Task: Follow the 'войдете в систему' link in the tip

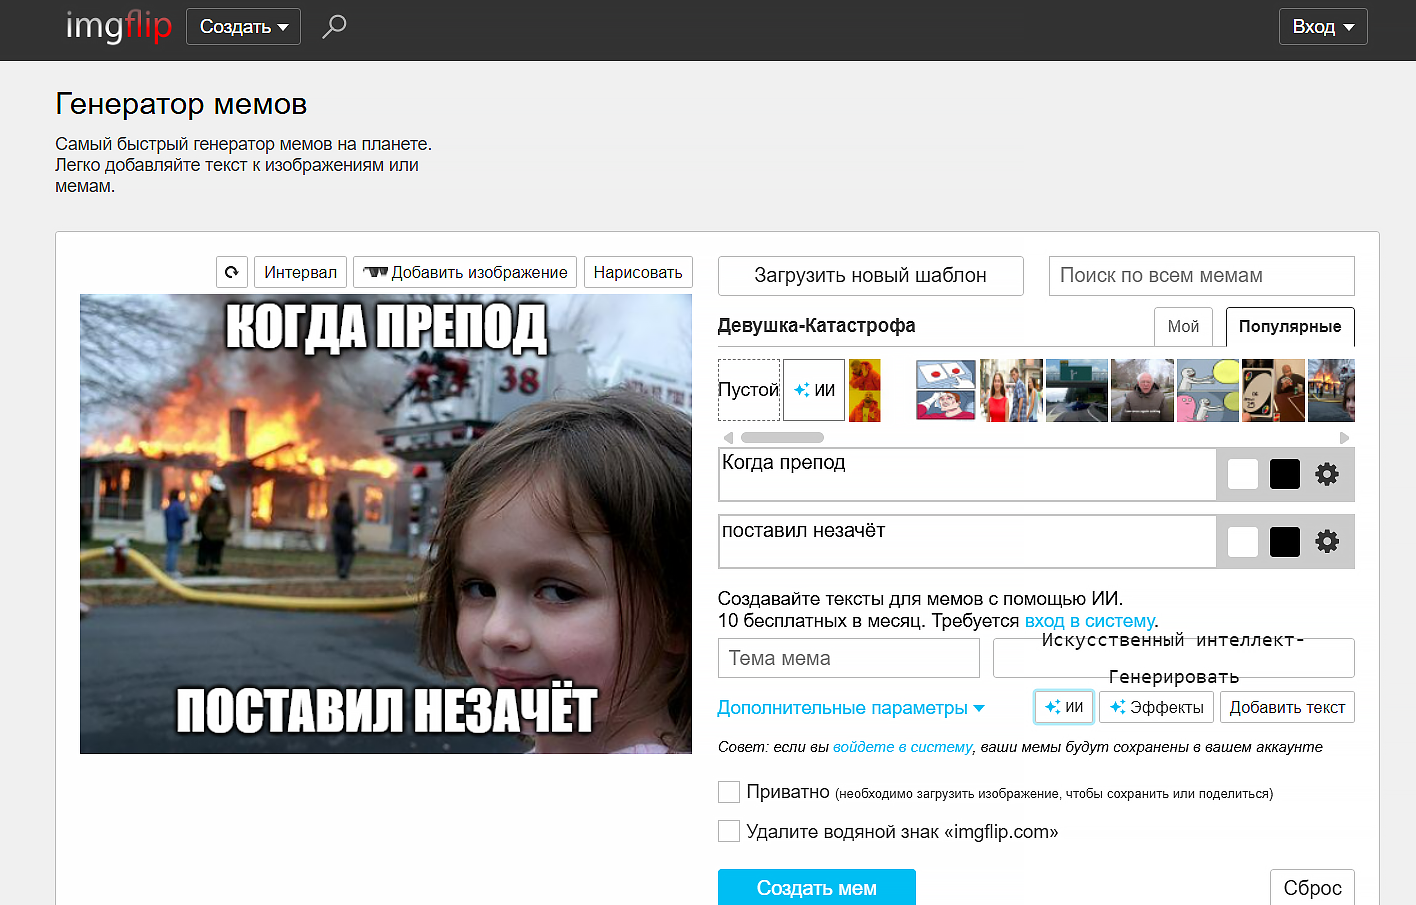Action: [x=902, y=747]
